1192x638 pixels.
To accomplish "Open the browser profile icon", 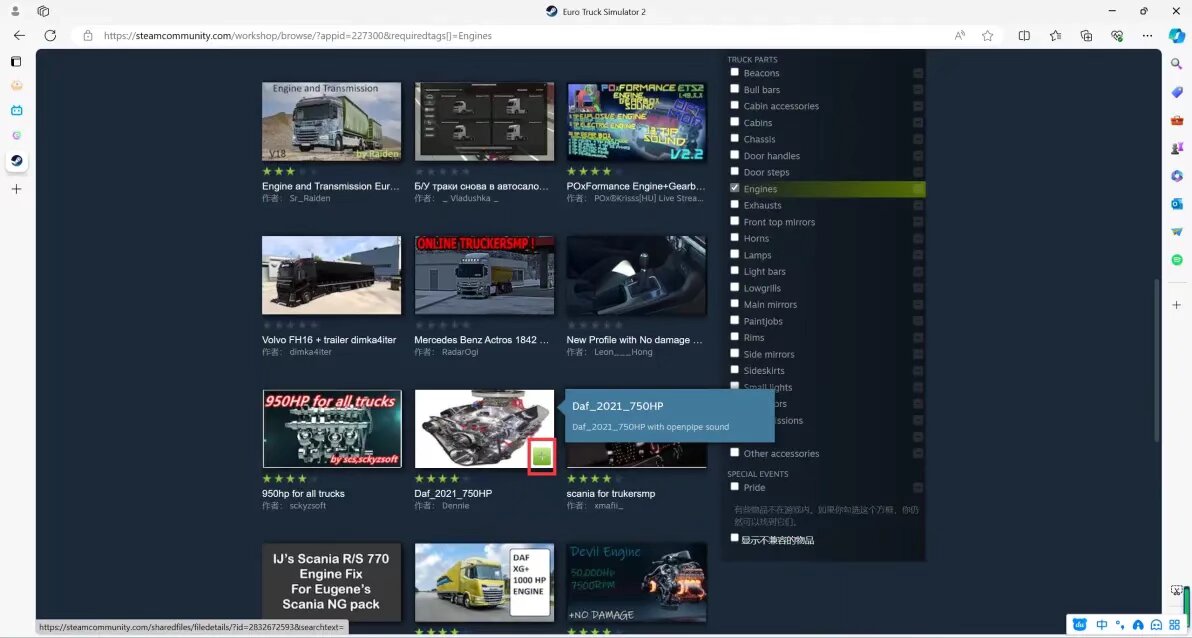I will pyautogui.click(x=15, y=11).
